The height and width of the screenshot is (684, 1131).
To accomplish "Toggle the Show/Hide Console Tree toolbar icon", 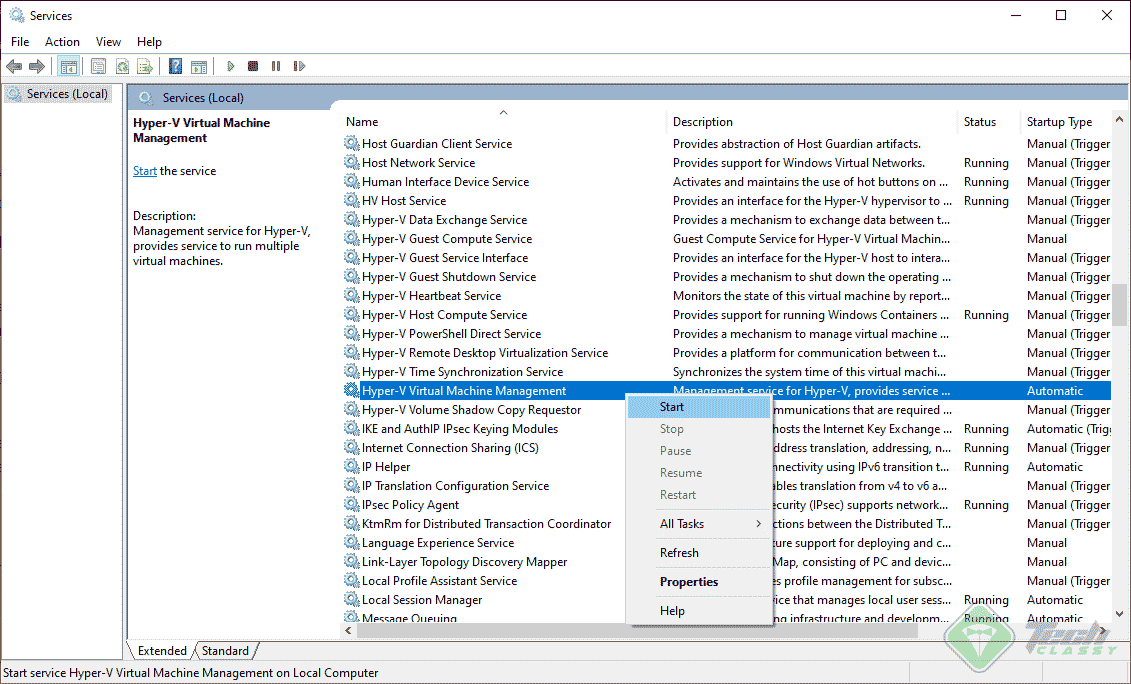I will [67, 66].
